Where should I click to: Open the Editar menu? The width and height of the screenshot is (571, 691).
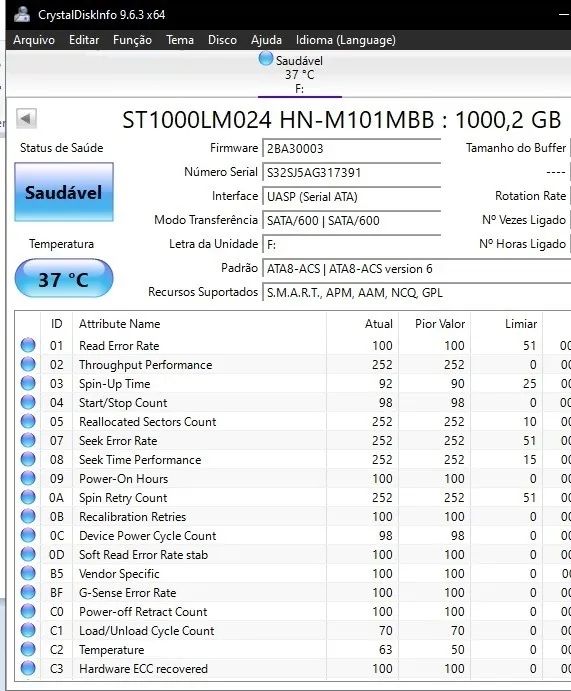84,40
